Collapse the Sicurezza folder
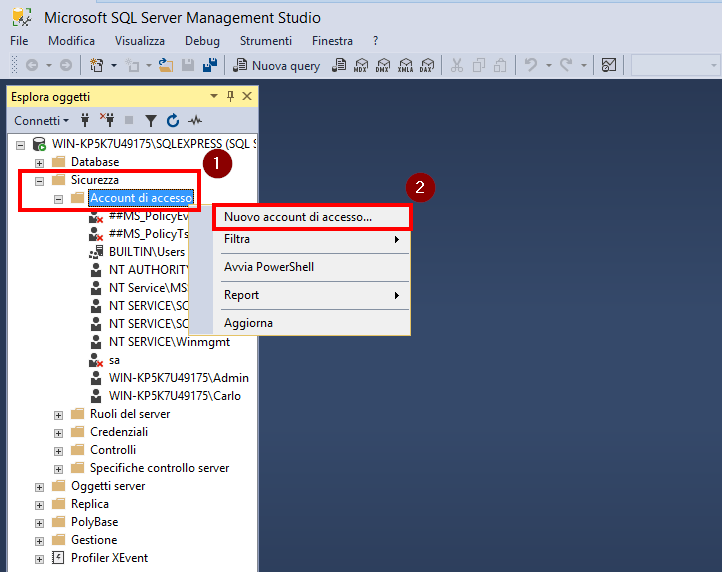 click(x=40, y=181)
